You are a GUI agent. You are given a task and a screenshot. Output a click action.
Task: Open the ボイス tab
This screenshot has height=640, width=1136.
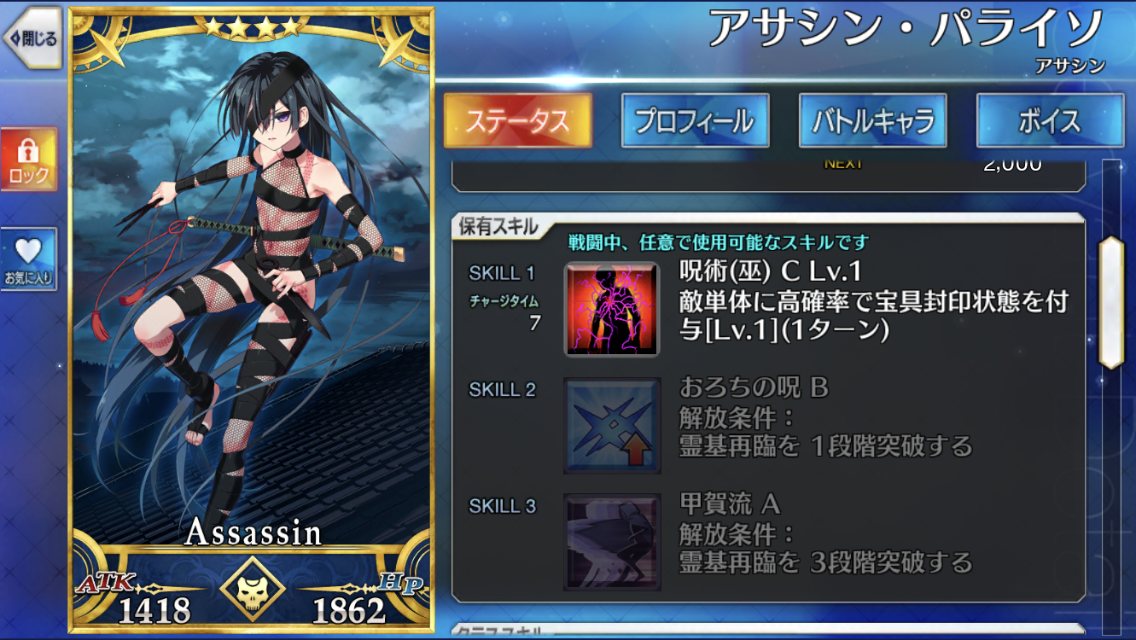pos(1050,120)
